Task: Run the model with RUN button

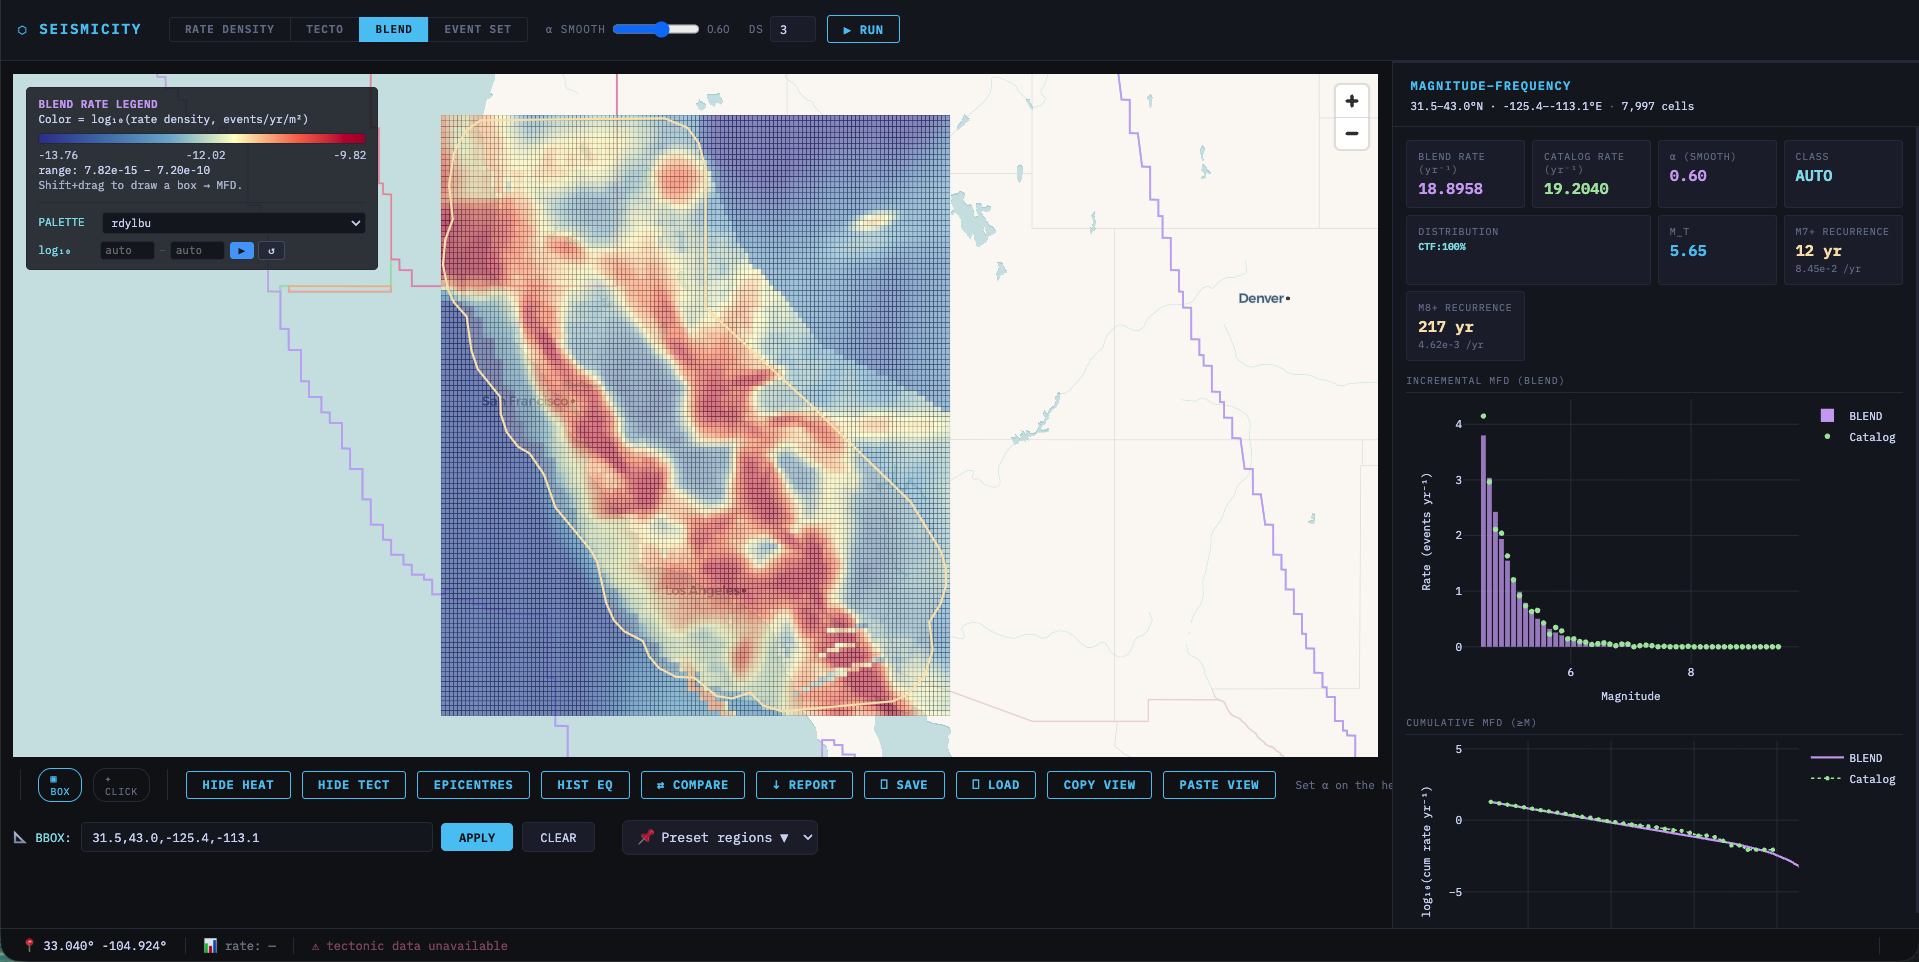Action: click(x=863, y=29)
